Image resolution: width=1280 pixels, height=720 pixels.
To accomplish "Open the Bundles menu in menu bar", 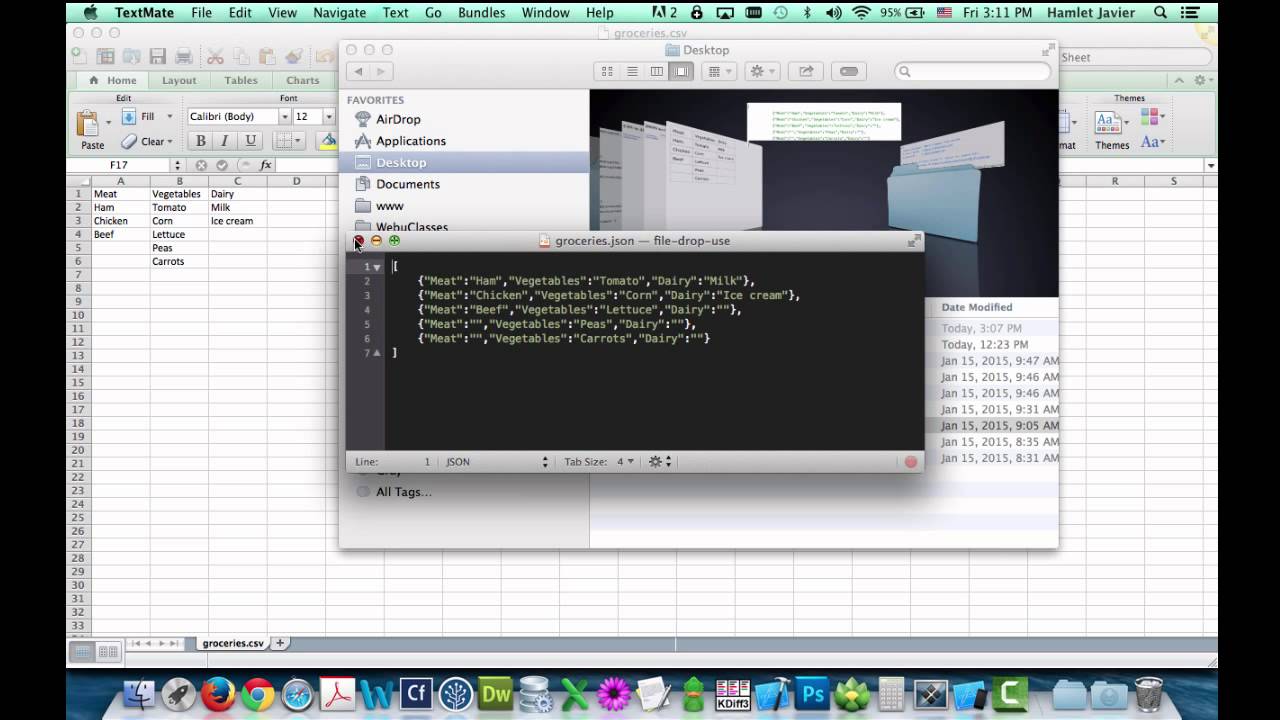I will pos(483,12).
